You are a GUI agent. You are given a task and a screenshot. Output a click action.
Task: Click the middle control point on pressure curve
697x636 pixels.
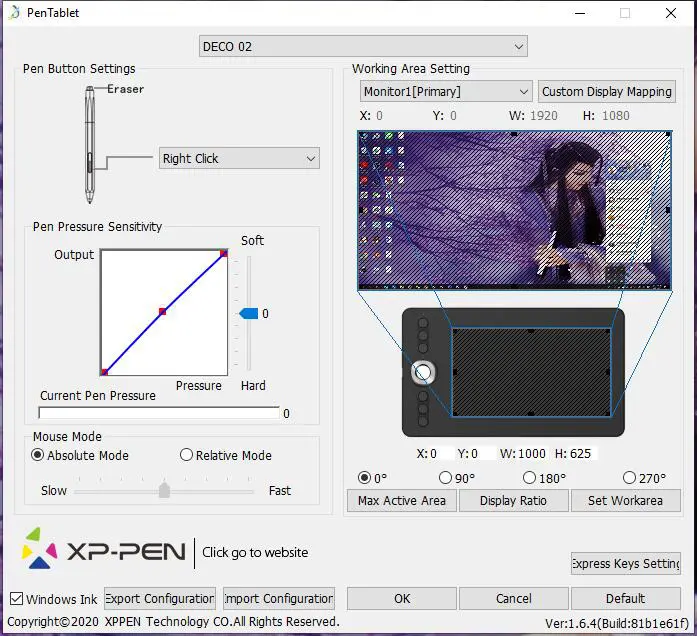pyautogui.click(x=162, y=312)
